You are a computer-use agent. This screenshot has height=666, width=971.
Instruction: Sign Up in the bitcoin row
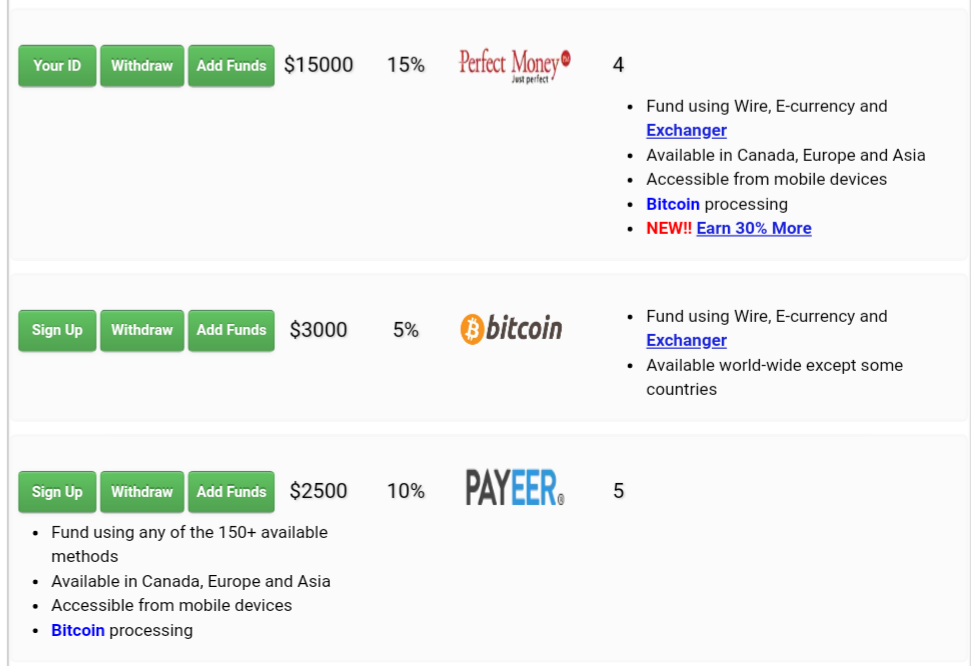point(57,330)
